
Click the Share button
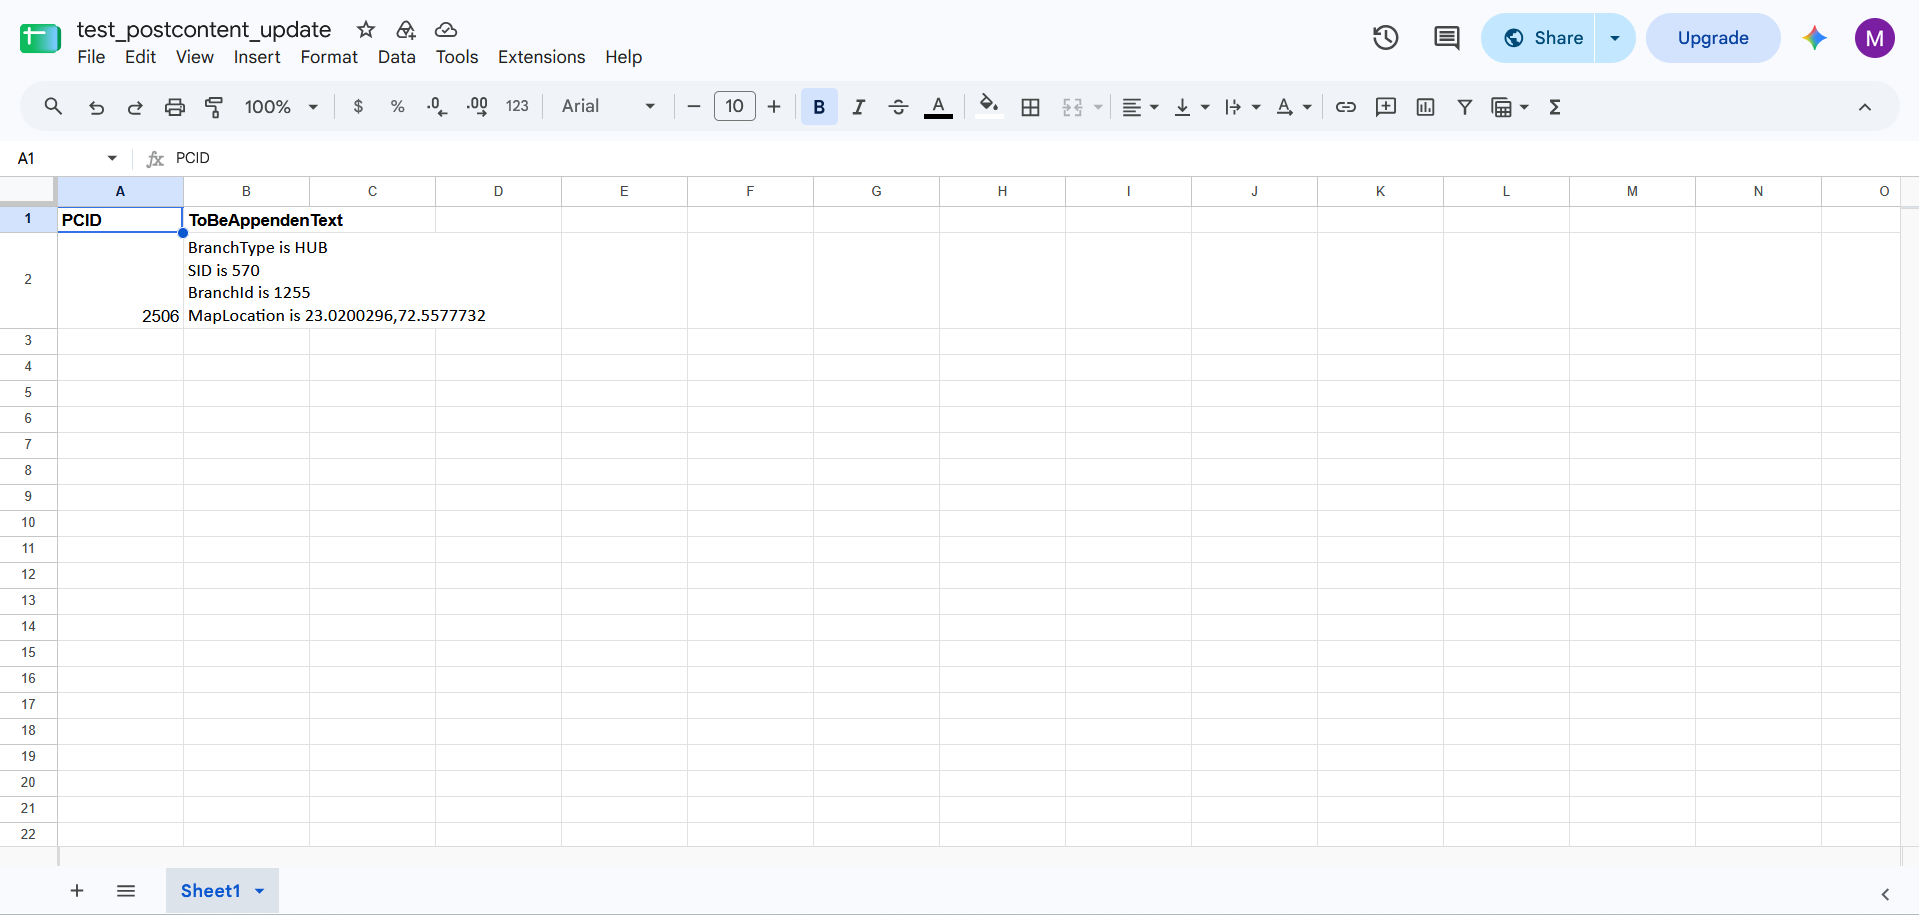[1539, 38]
